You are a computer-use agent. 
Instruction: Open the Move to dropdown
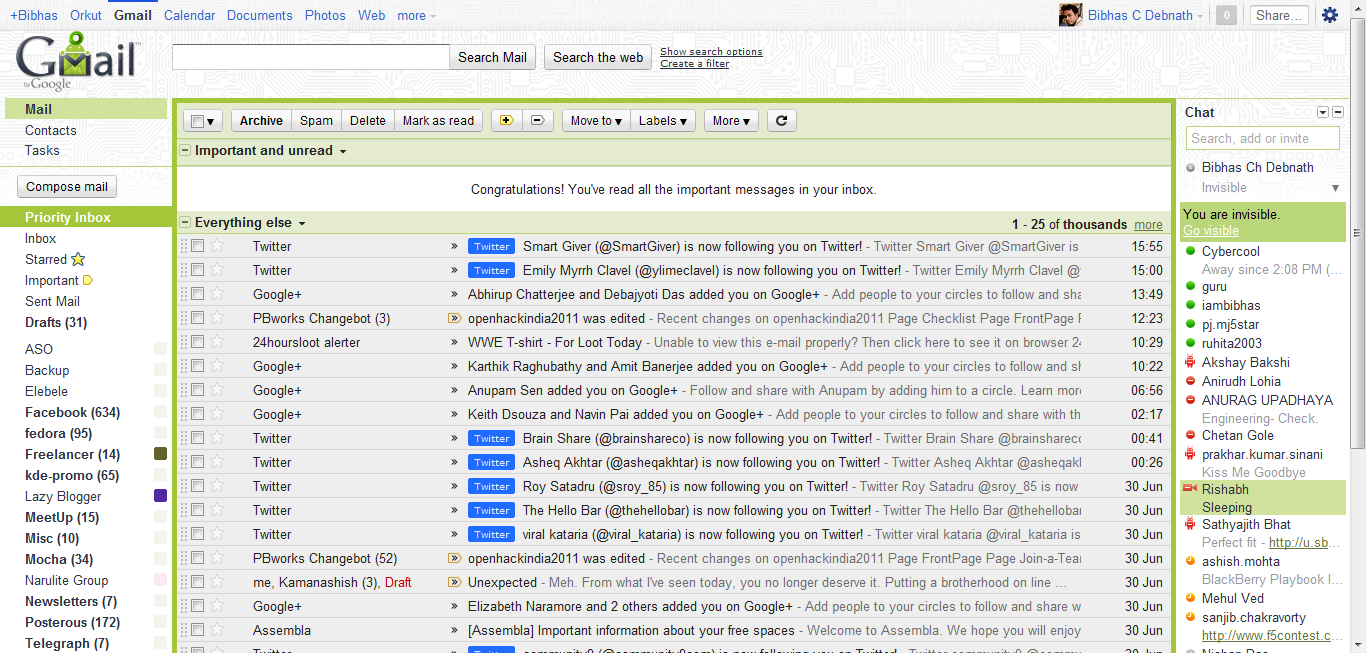coord(596,121)
